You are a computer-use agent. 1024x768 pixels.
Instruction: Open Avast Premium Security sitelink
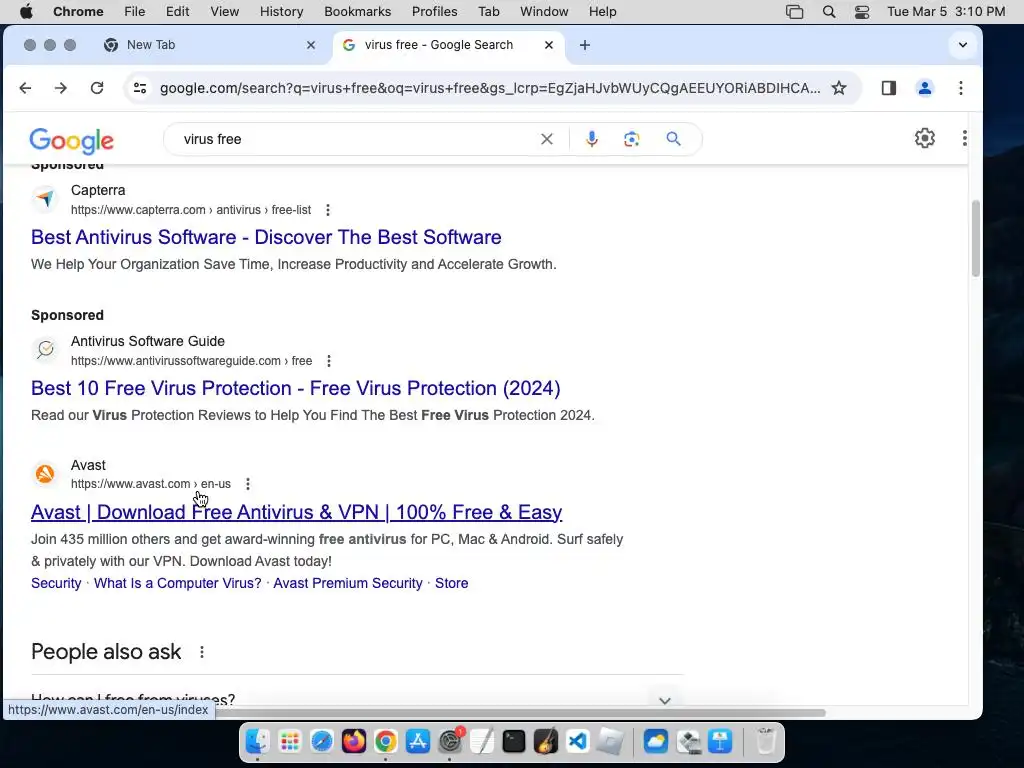point(348,583)
